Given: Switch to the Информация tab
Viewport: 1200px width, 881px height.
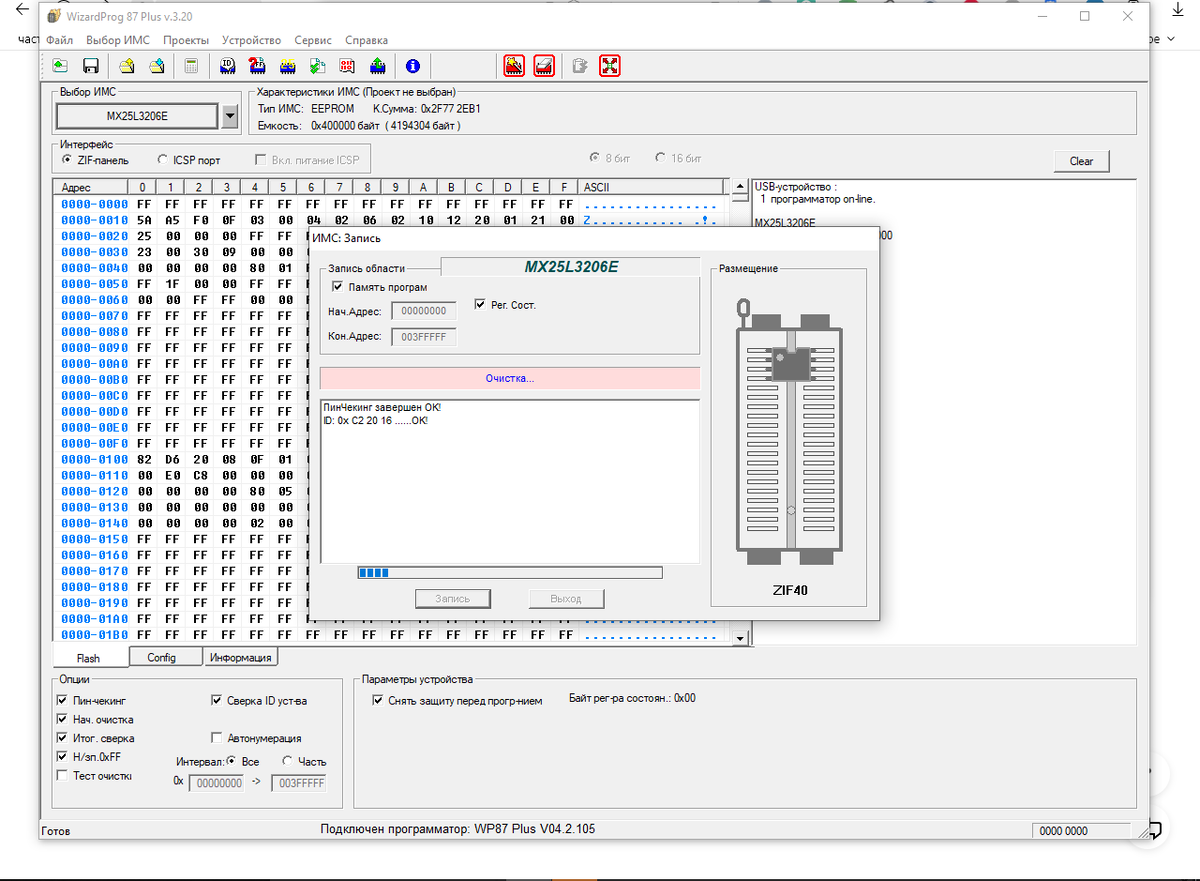Looking at the screenshot, I should 240,657.
